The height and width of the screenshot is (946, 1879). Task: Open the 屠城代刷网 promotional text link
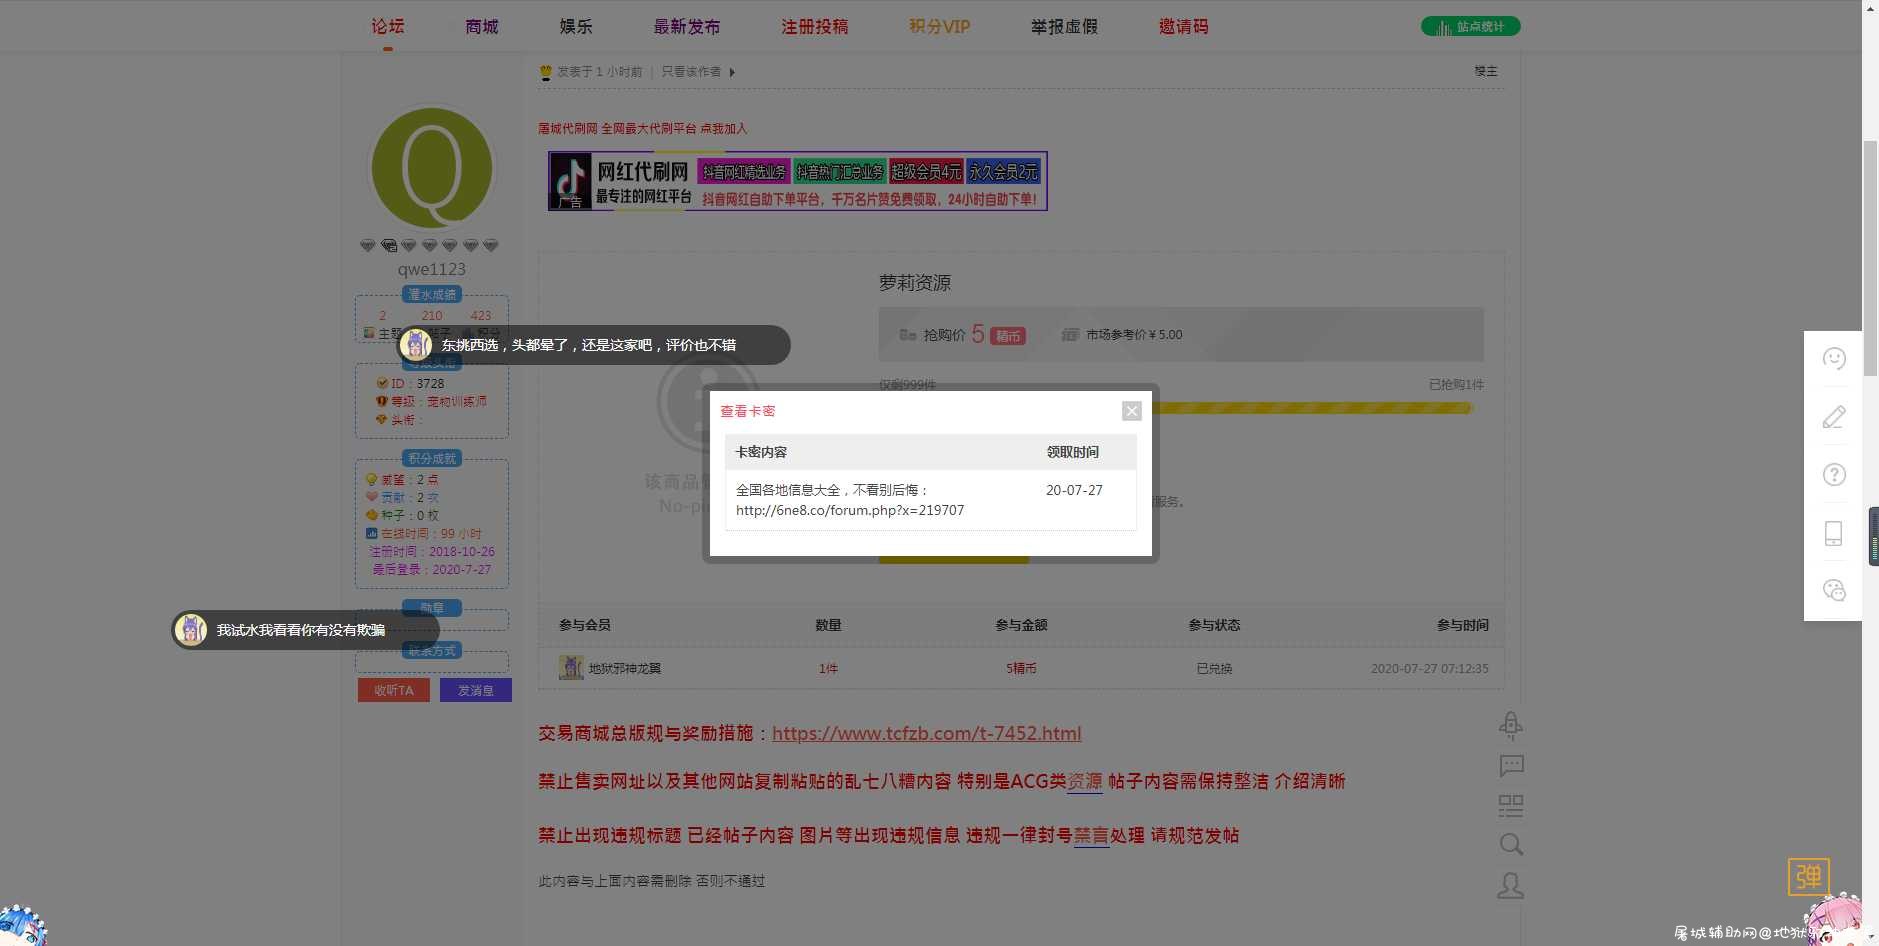[x=642, y=128]
